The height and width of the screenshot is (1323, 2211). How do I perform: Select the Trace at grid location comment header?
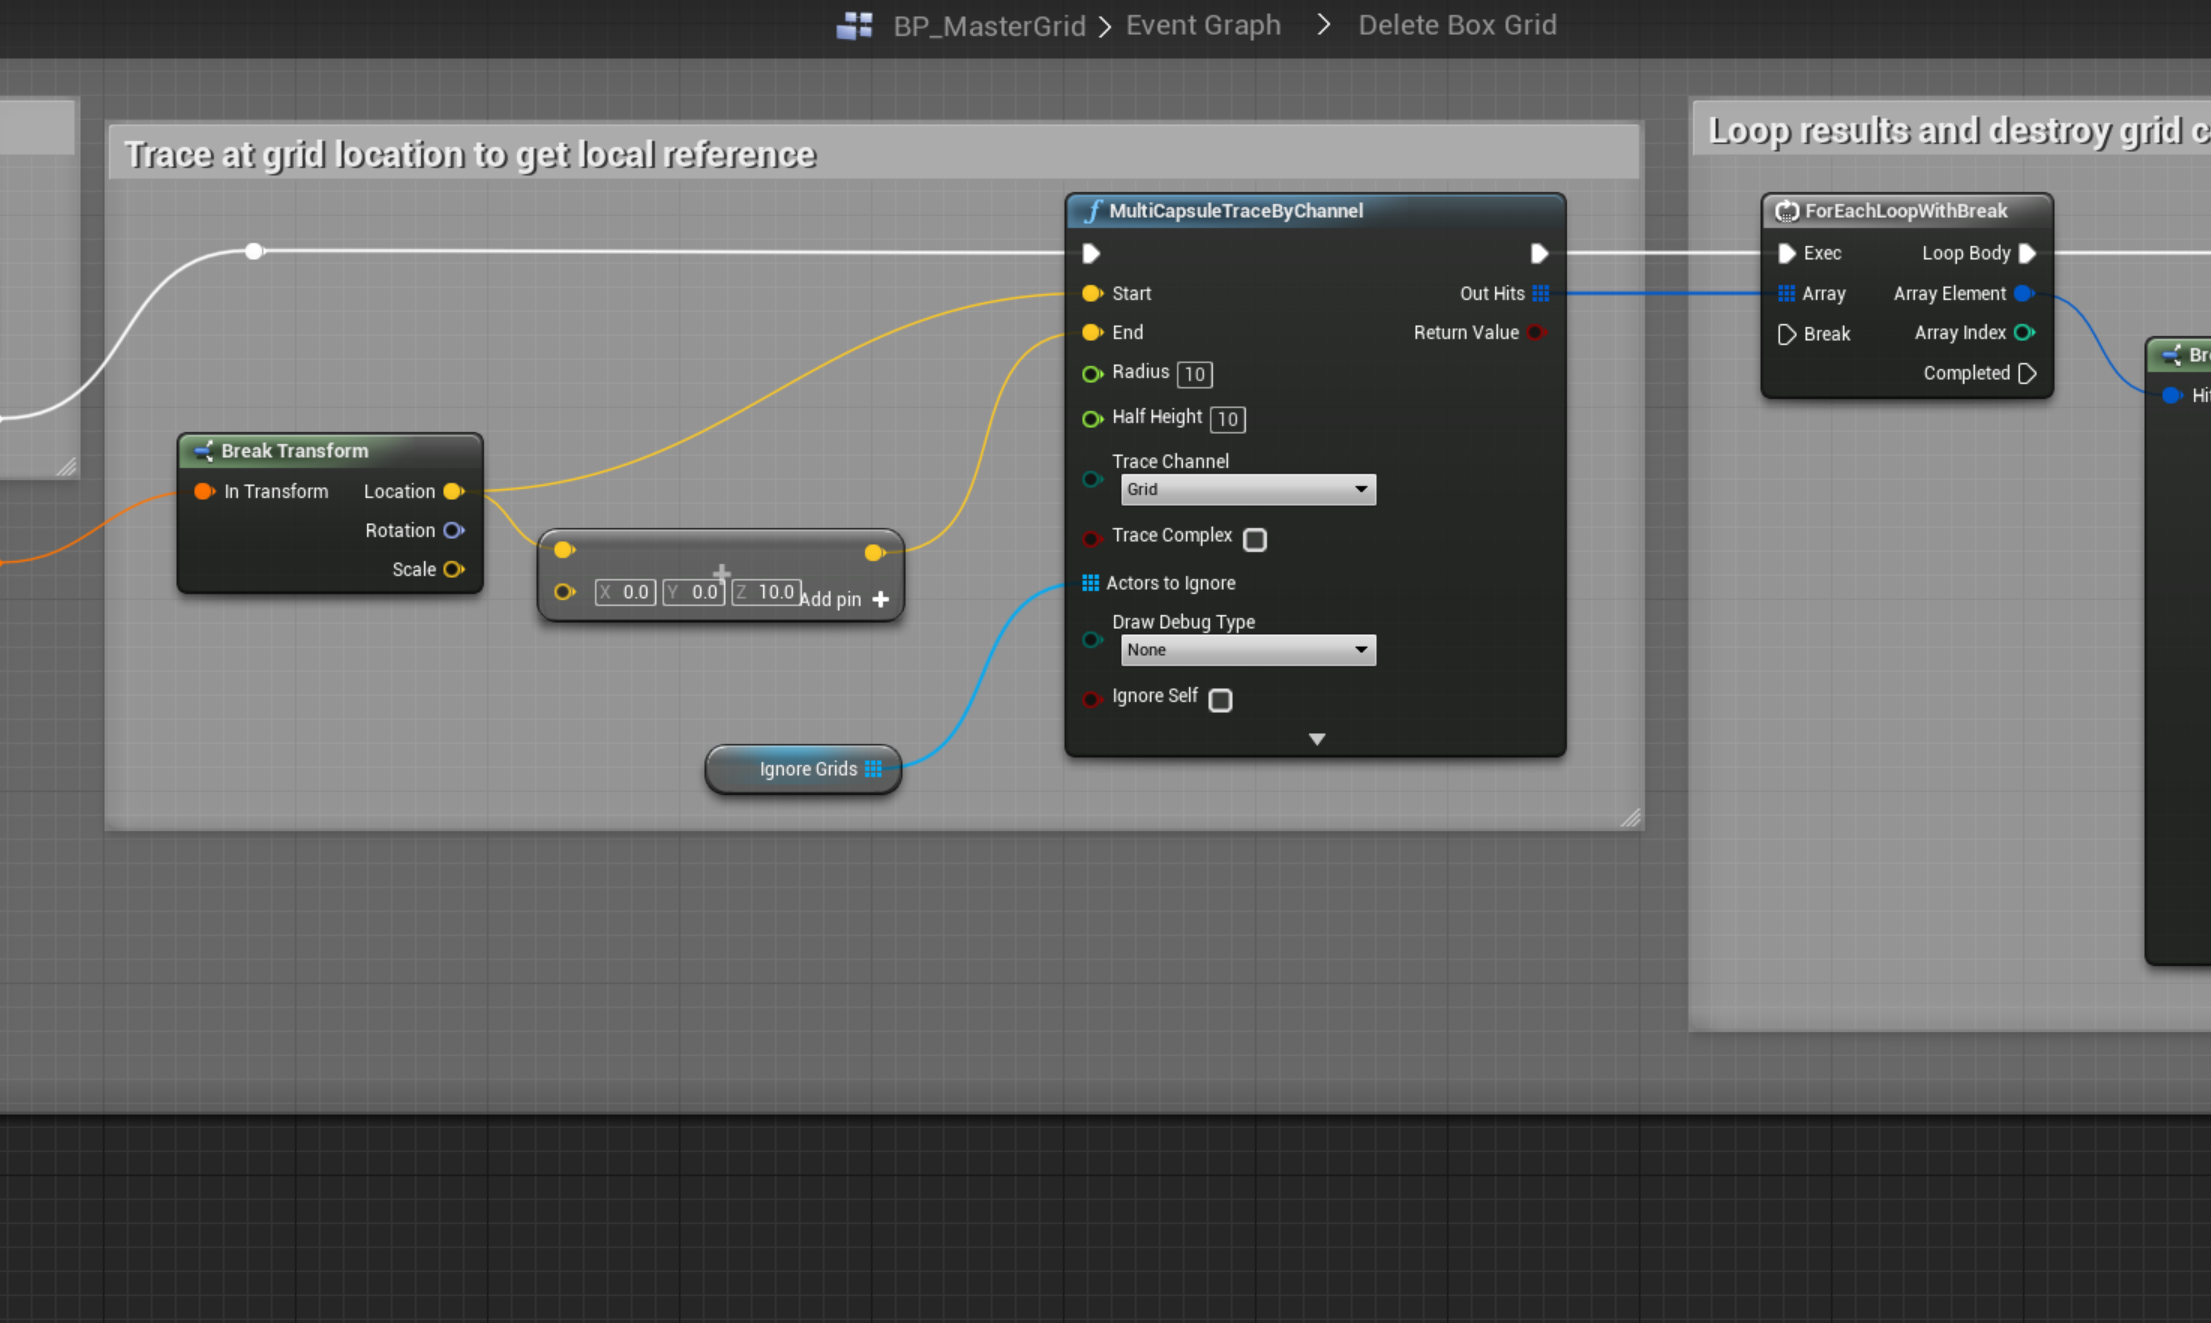tap(470, 155)
